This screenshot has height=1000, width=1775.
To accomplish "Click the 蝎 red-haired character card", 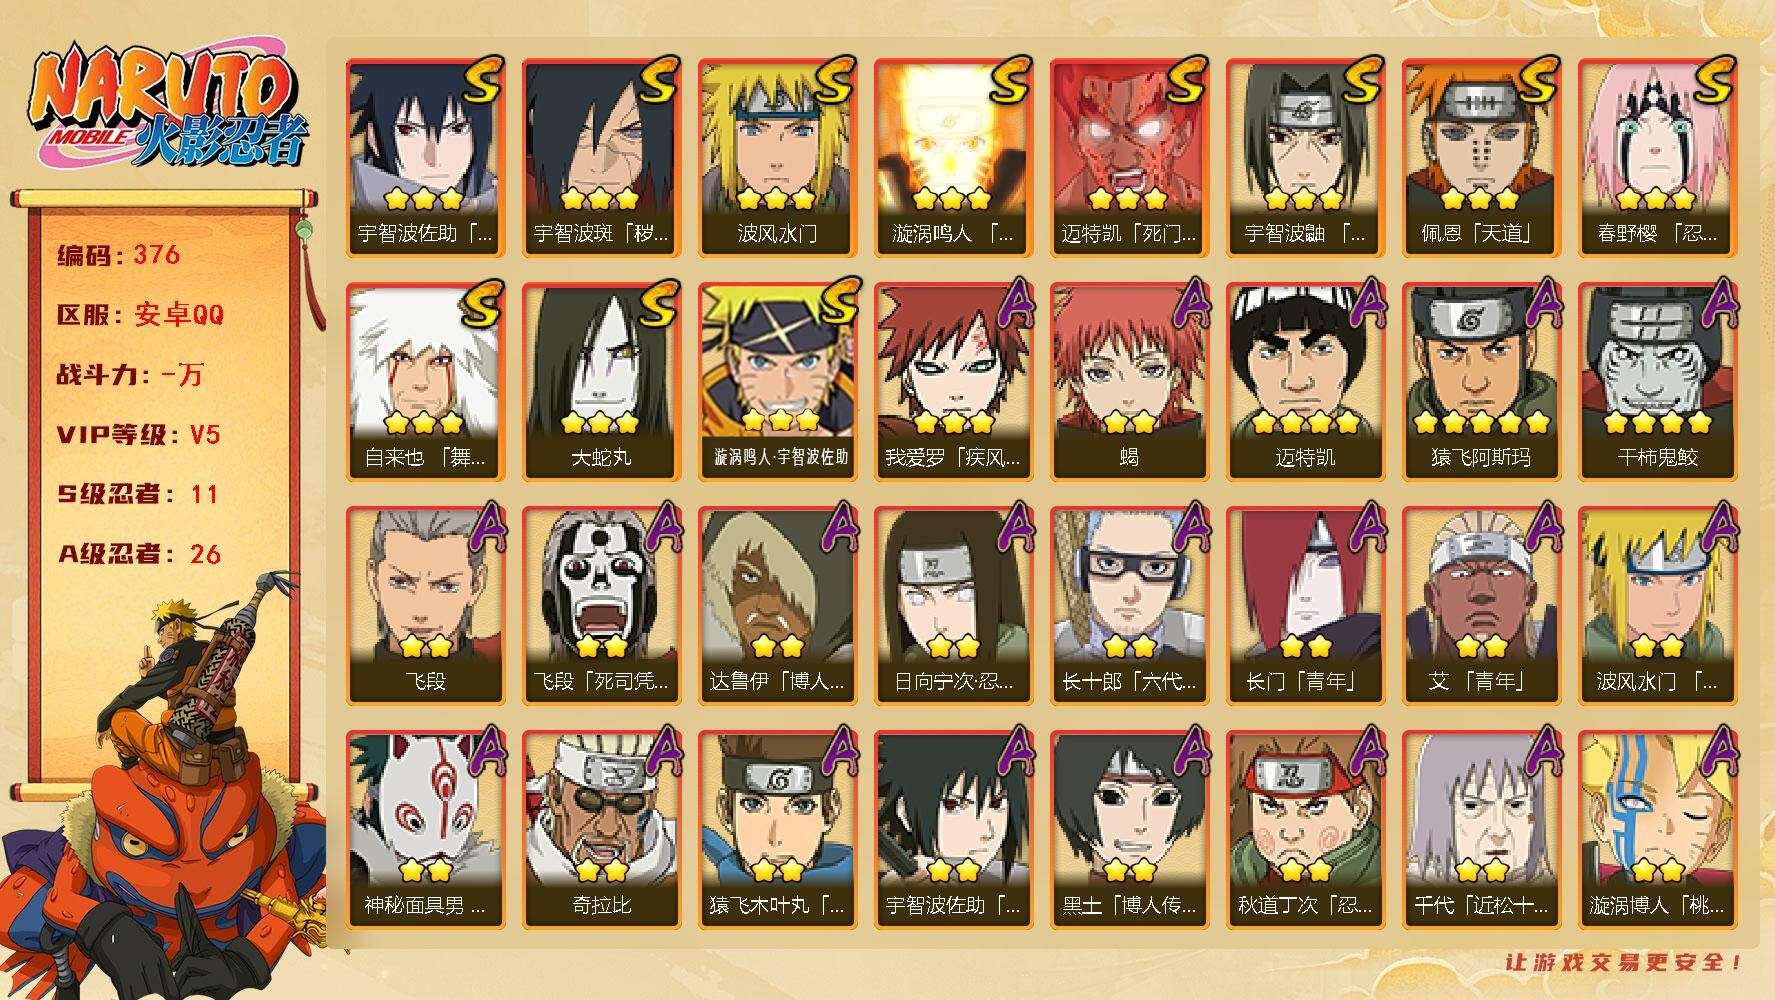I will [1128, 382].
